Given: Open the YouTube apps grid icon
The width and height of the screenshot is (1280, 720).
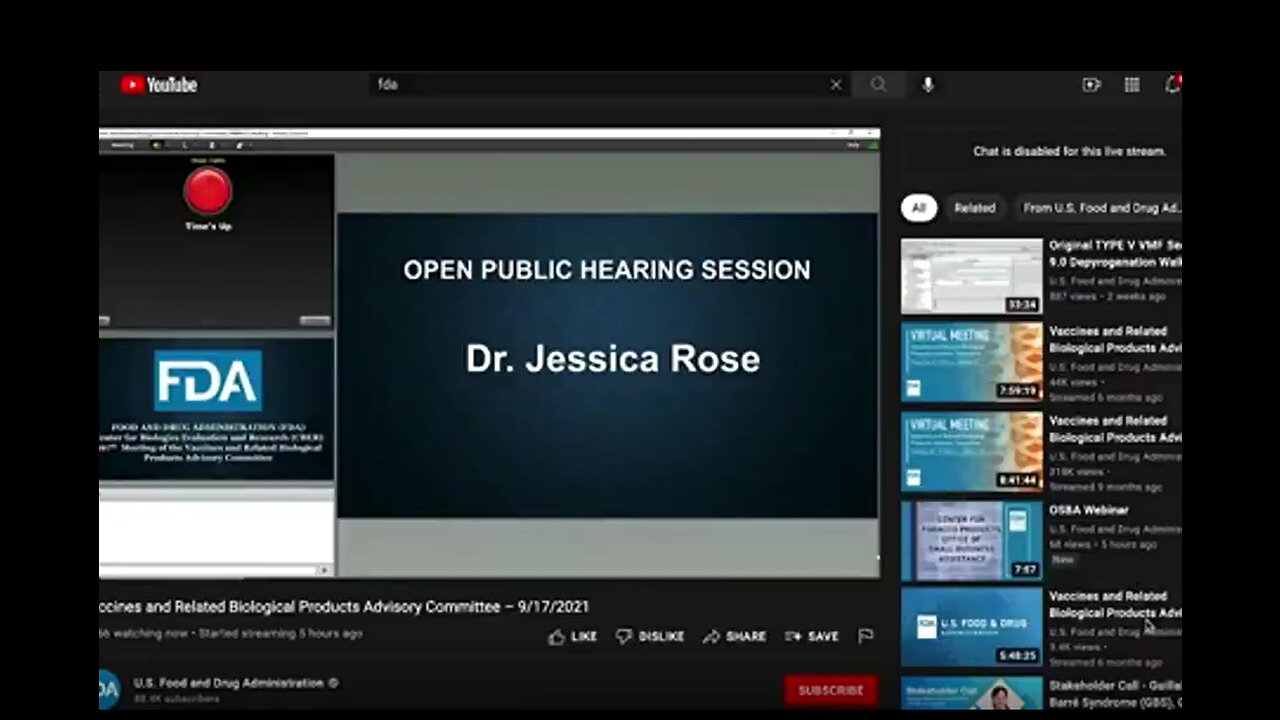Looking at the screenshot, I should (x=1132, y=85).
